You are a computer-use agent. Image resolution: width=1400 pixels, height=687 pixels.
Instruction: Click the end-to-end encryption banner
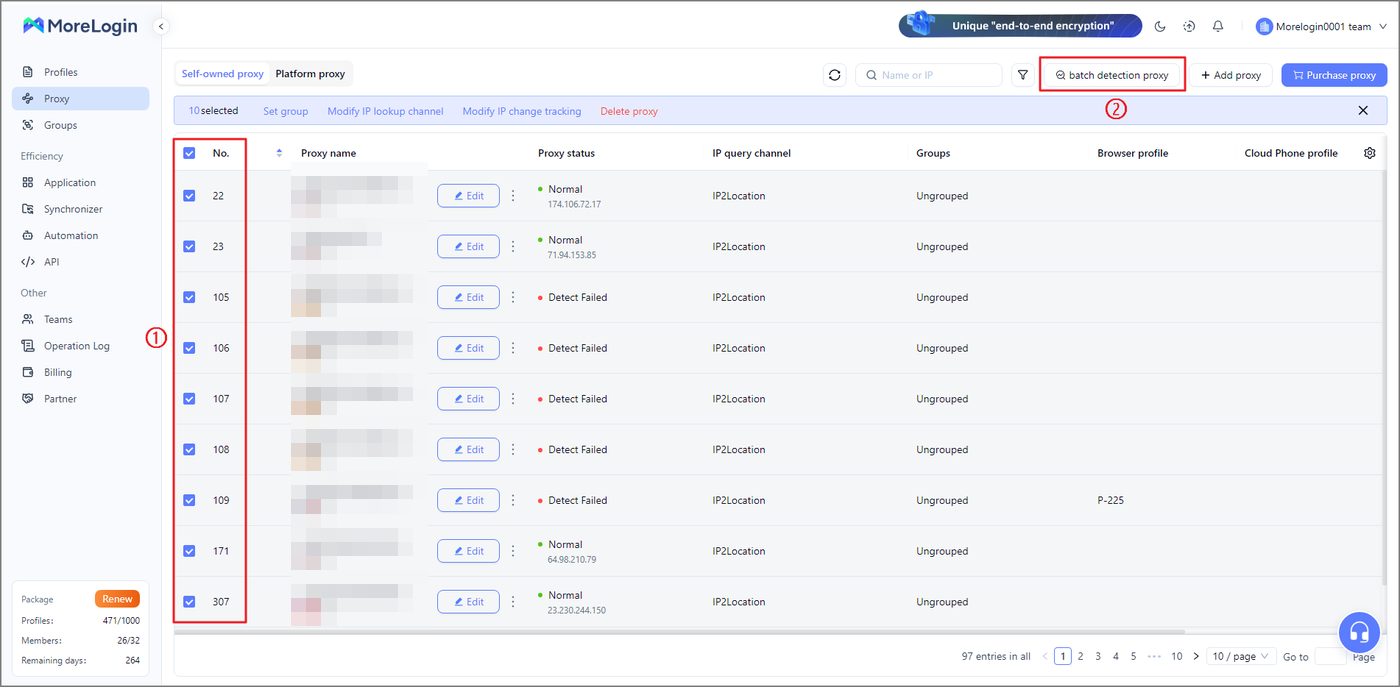(x=1020, y=26)
